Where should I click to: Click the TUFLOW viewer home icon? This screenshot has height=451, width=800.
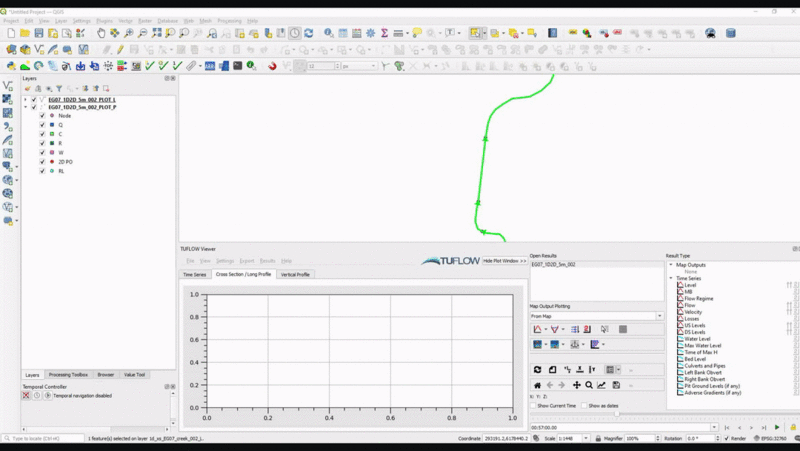click(x=537, y=385)
